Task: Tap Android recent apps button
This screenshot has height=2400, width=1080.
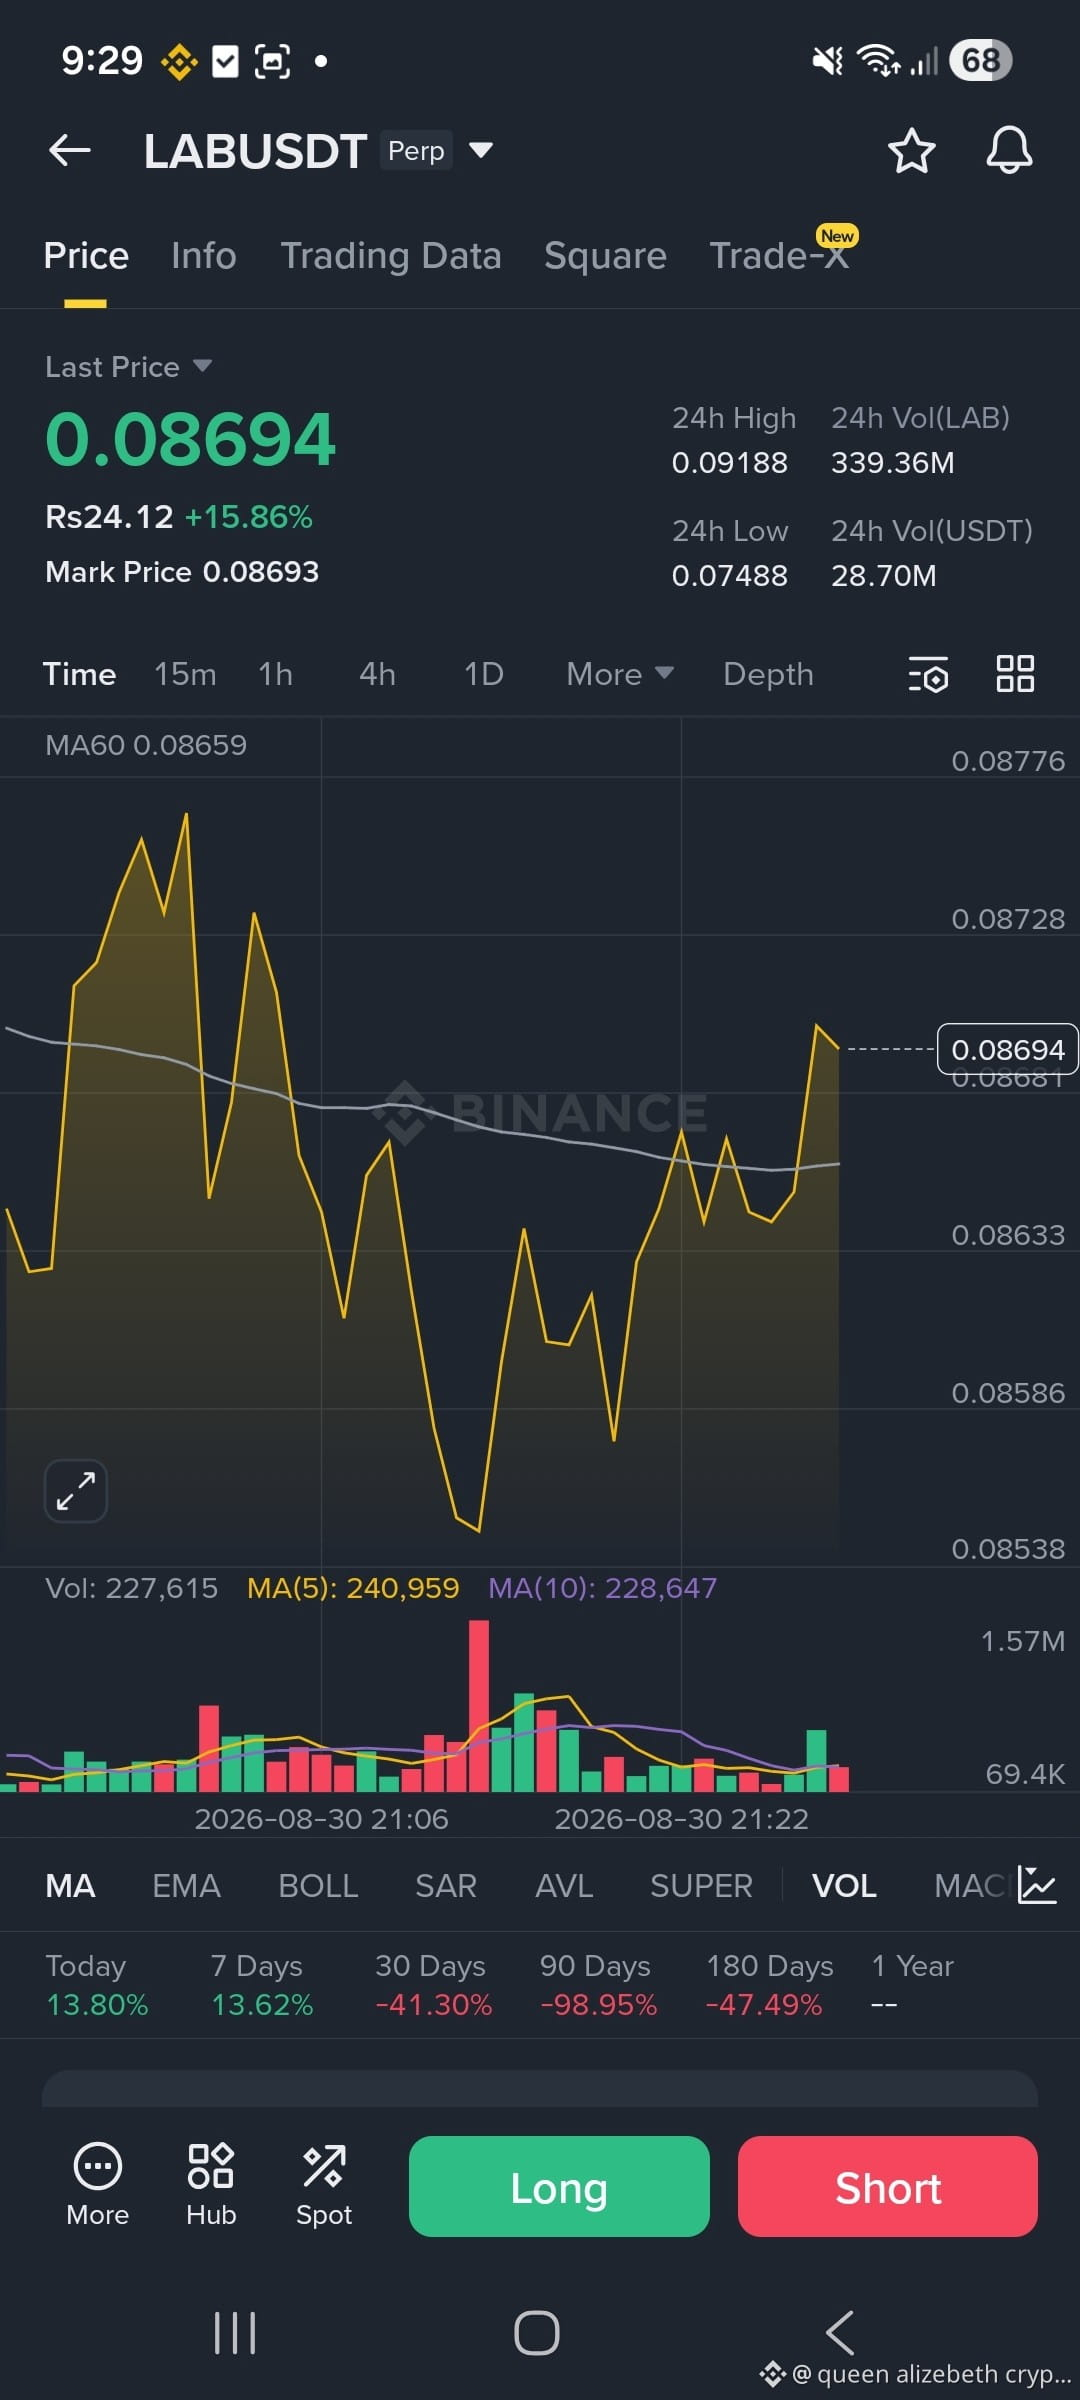Action: coord(235,2333)
